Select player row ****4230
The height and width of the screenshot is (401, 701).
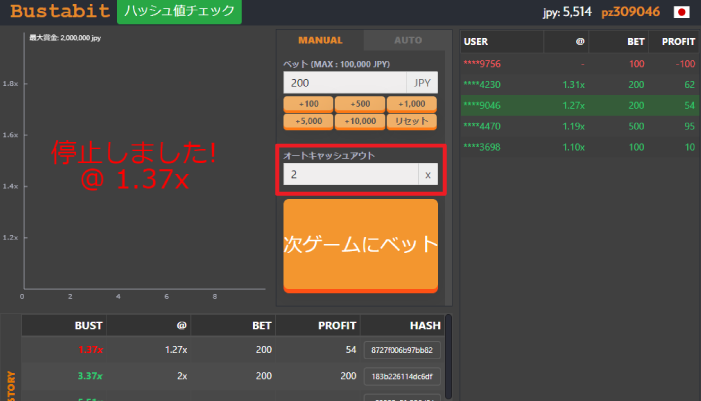[580, 84]
